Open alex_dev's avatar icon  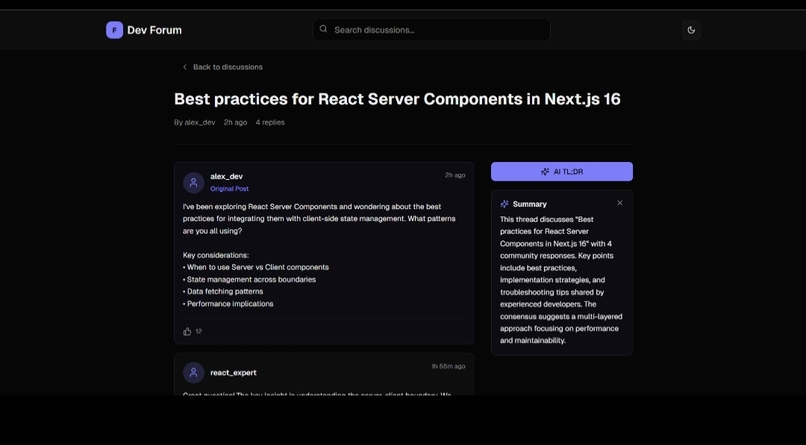tap(194, 182)
